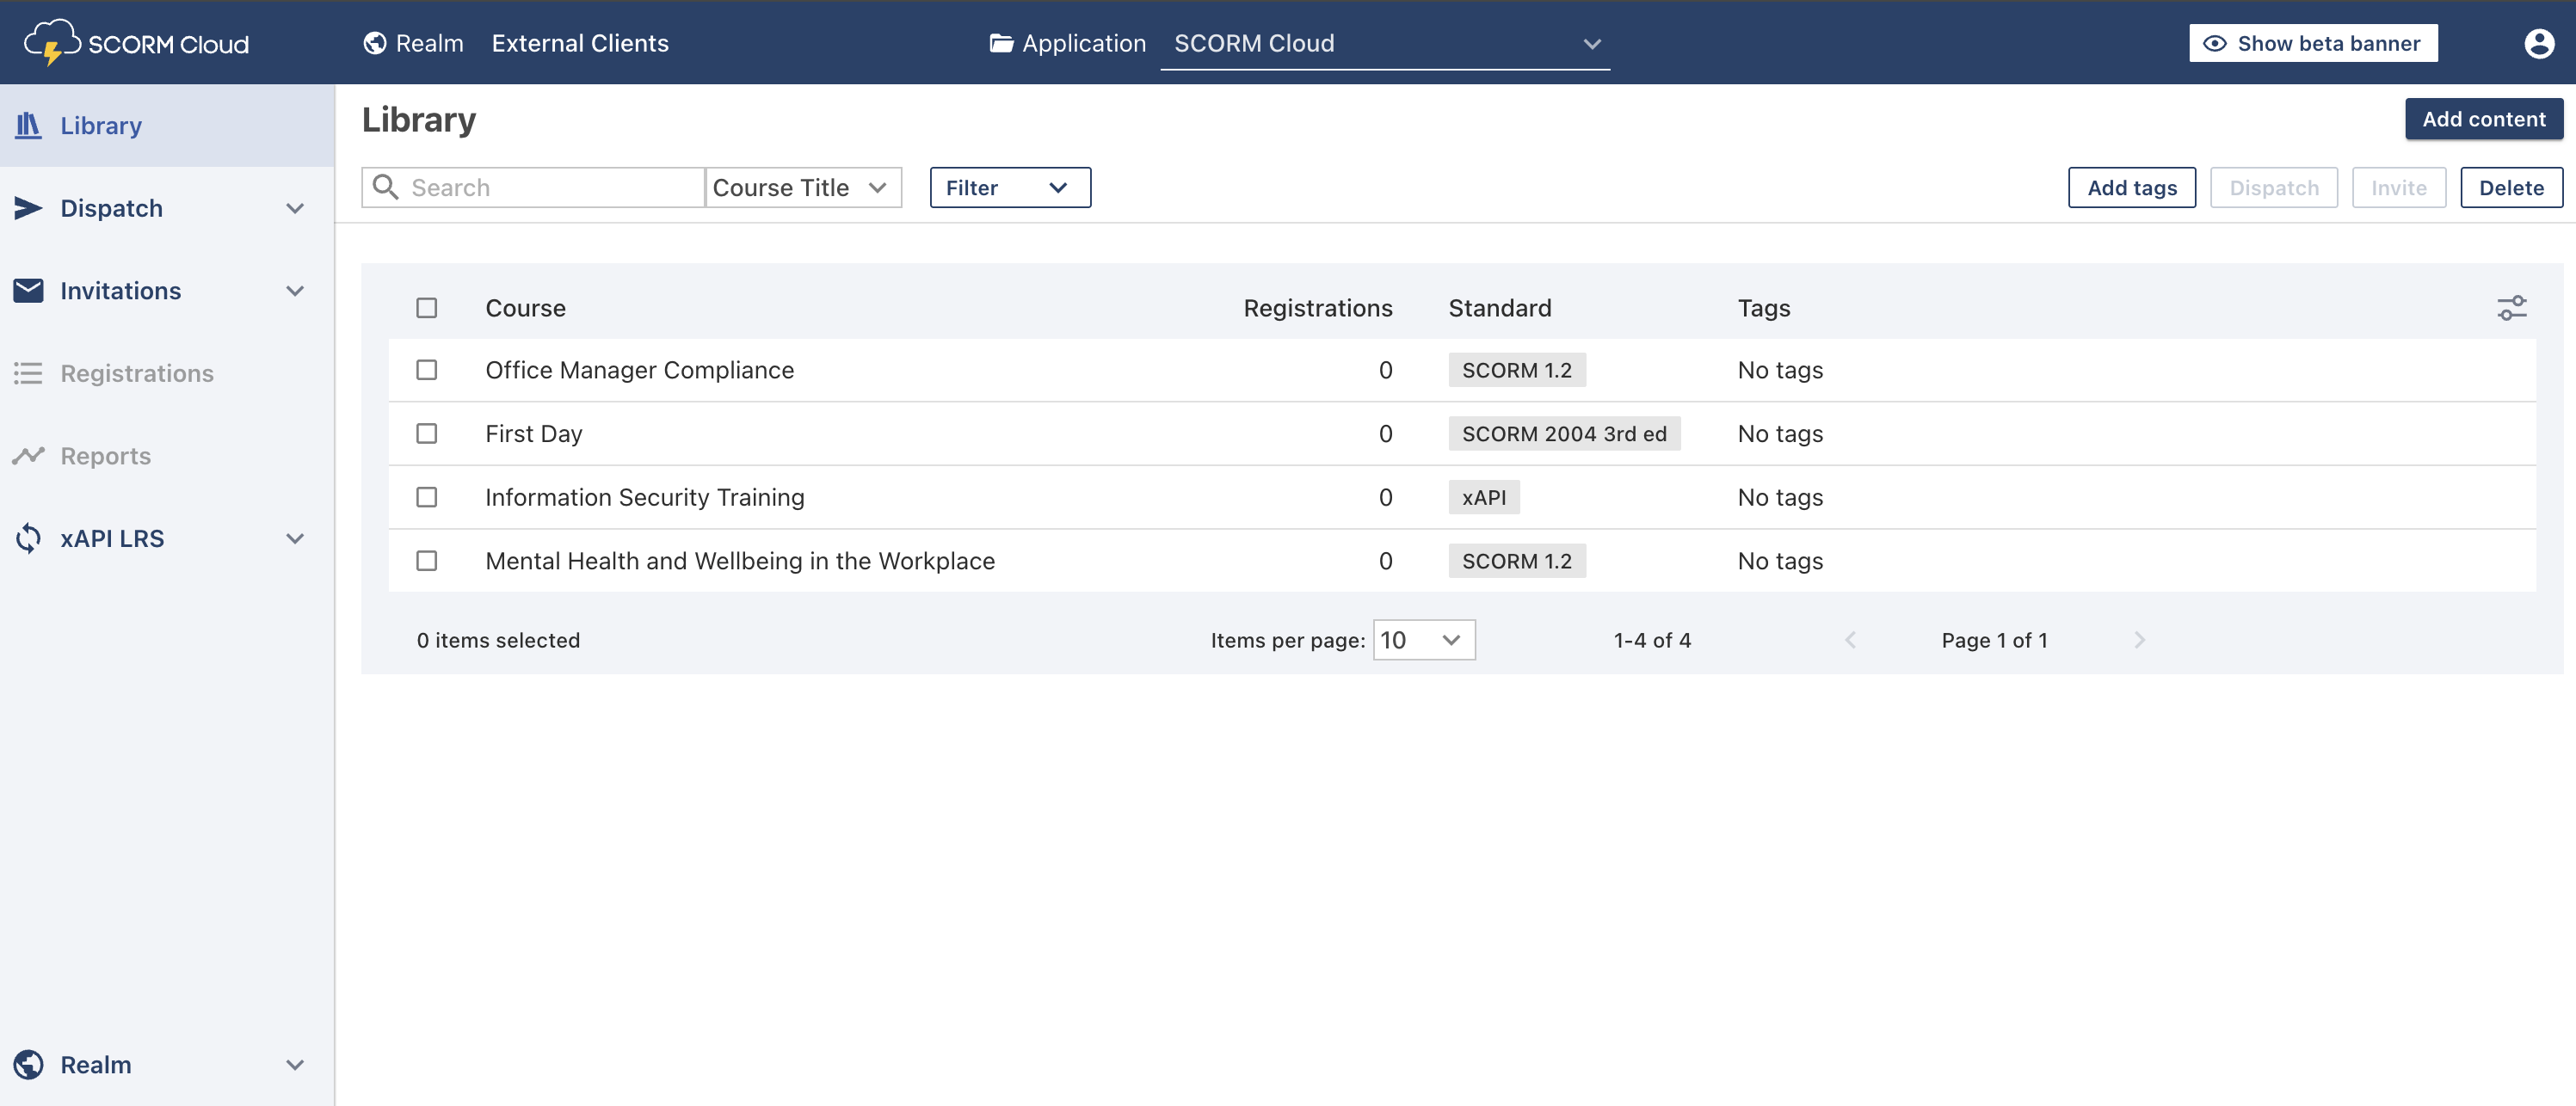Click the Add tags button

coord(2132,187)
